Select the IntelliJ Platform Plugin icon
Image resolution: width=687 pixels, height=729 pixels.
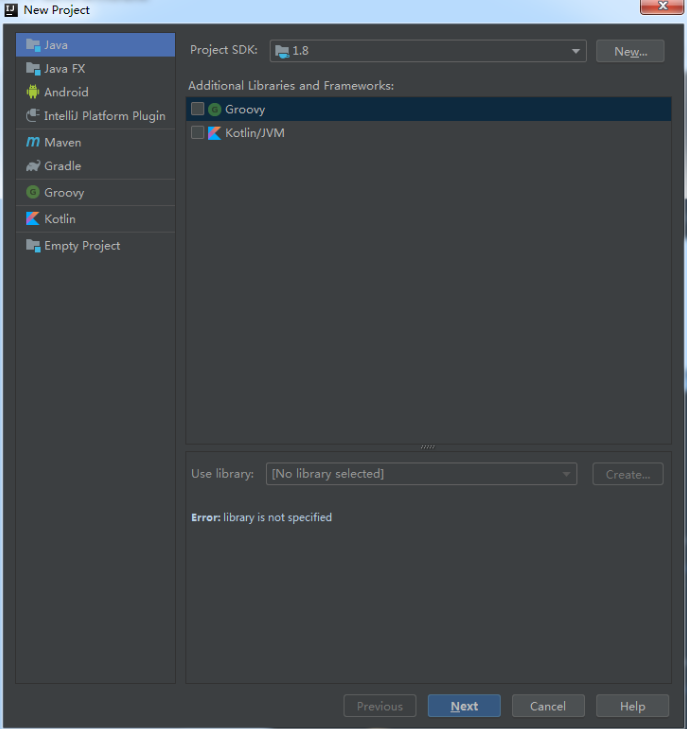tap(33, 115)
